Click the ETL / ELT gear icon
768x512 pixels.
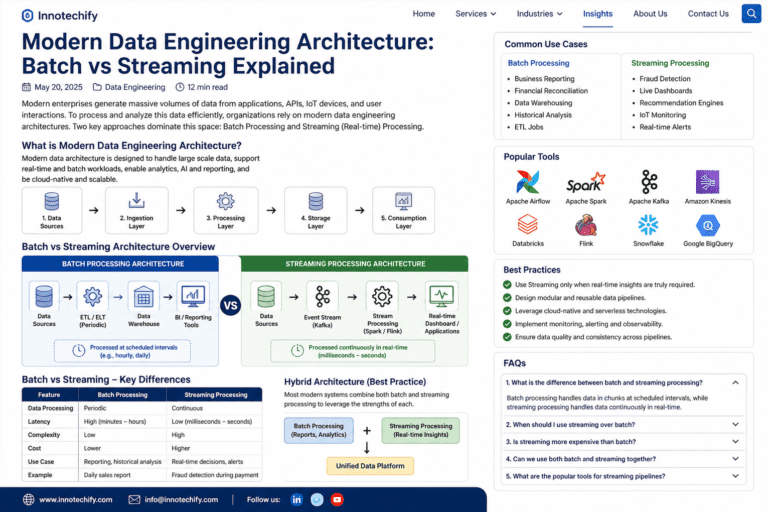pos(93,296)
